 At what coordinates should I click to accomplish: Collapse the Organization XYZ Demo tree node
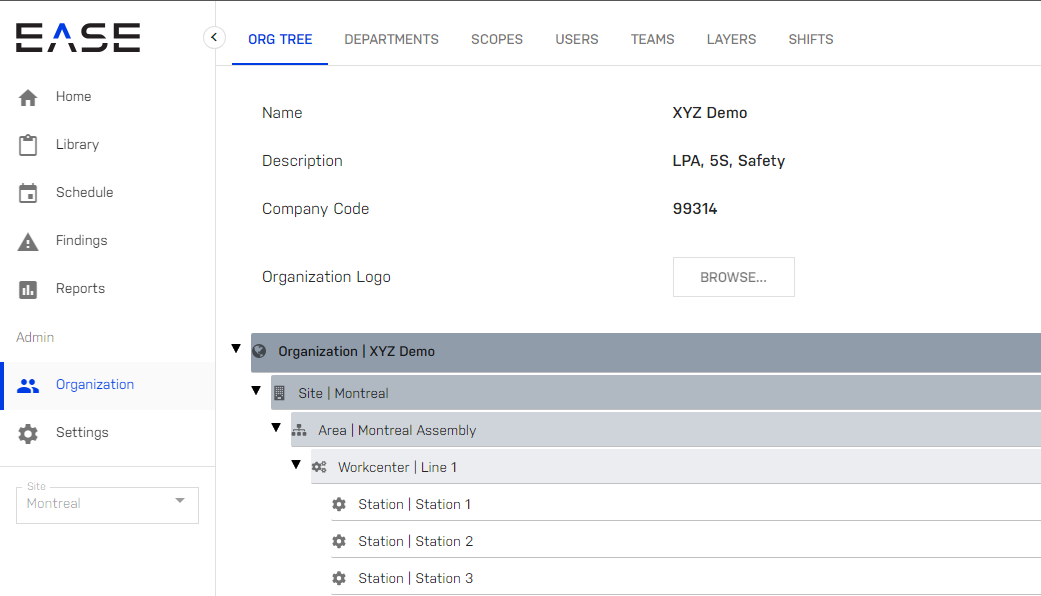point(236,348)
